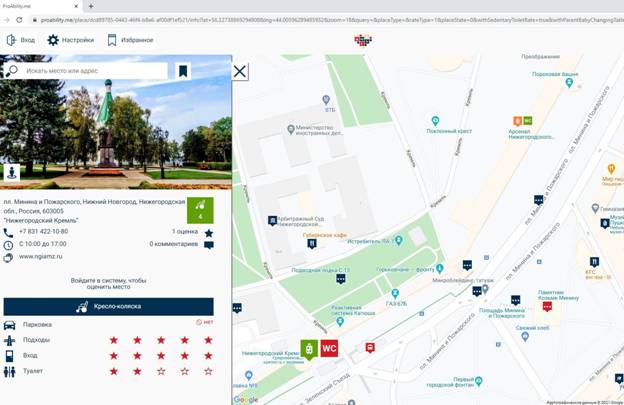Viewport: 624px width, 405px height.
Task: Click the ГАЗ-67Б map pin
Action: [x=395, y=294]
